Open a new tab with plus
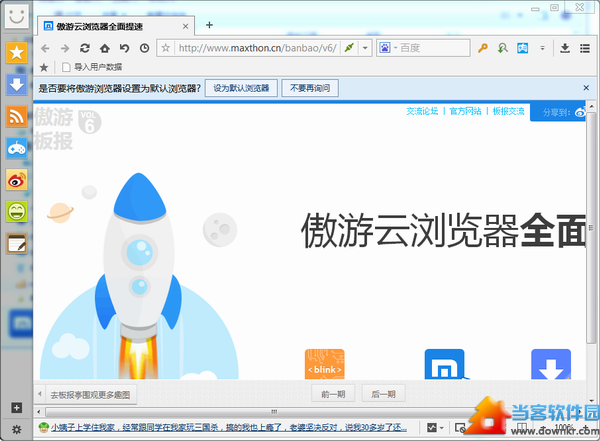The image size is (600, 441). pyautogui.click(x=209, y=25)
